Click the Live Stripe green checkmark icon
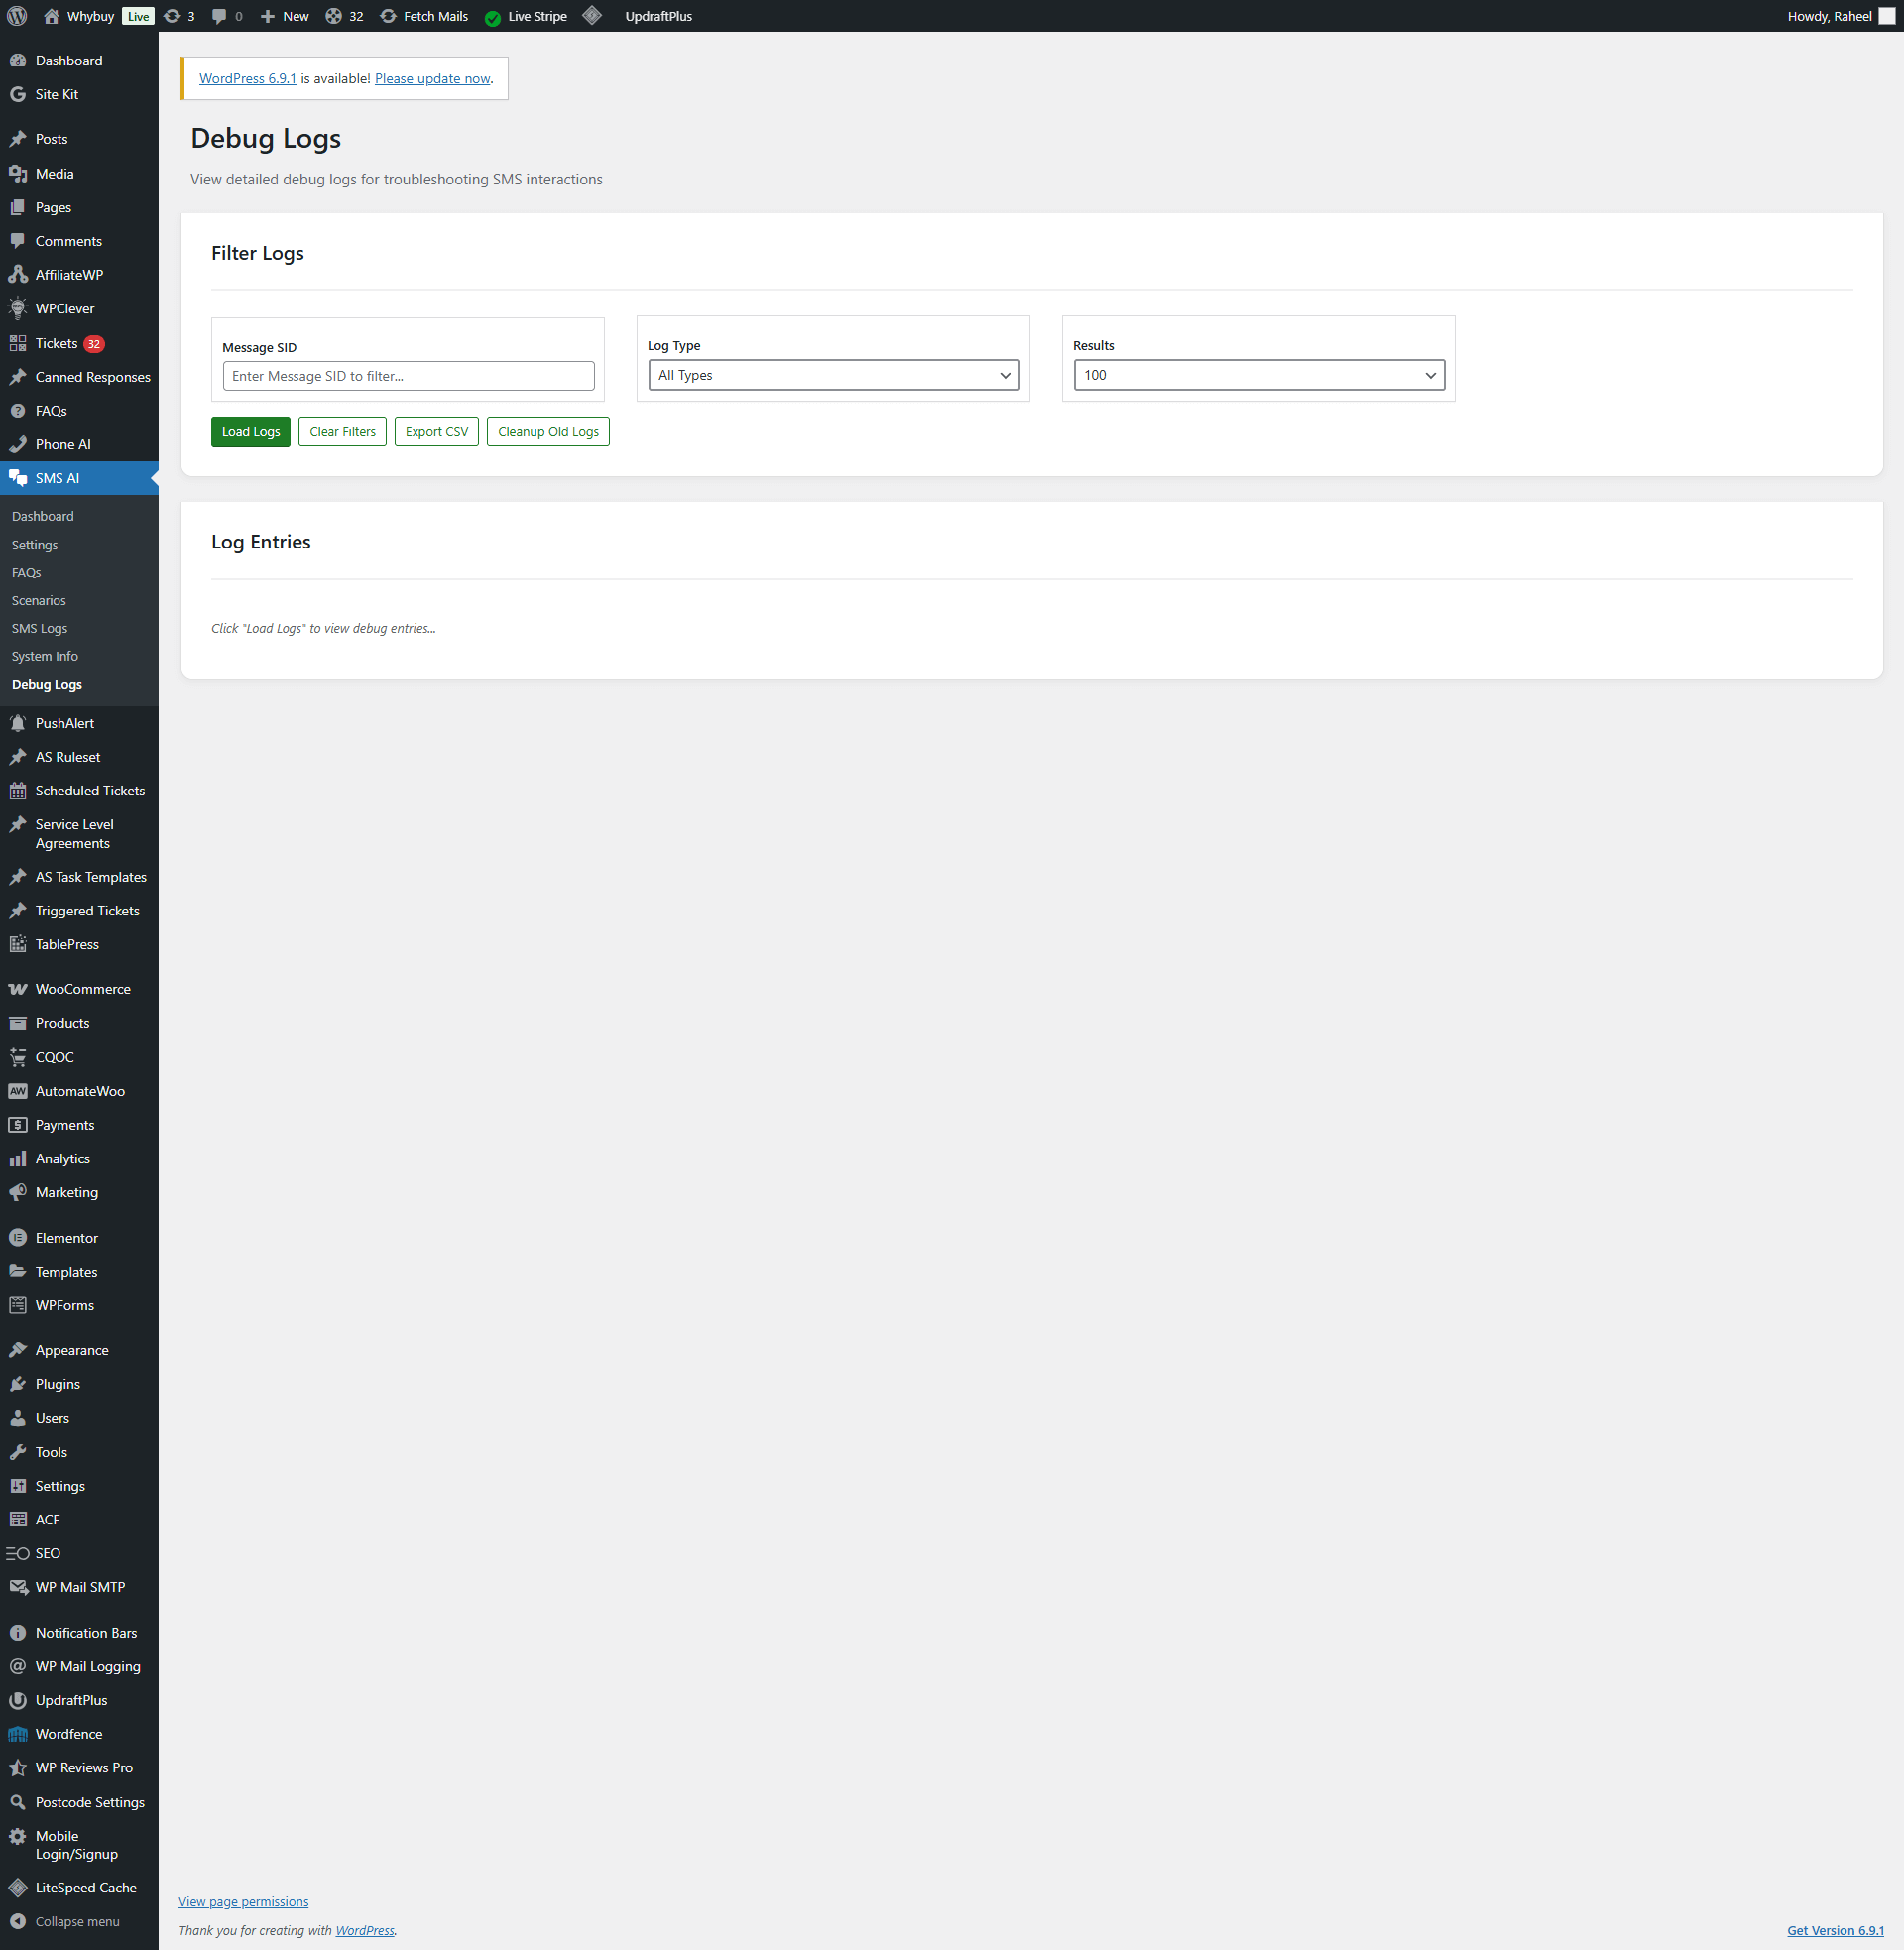The width and height of the screenshot is (1904, 1950). coord(492,17)
